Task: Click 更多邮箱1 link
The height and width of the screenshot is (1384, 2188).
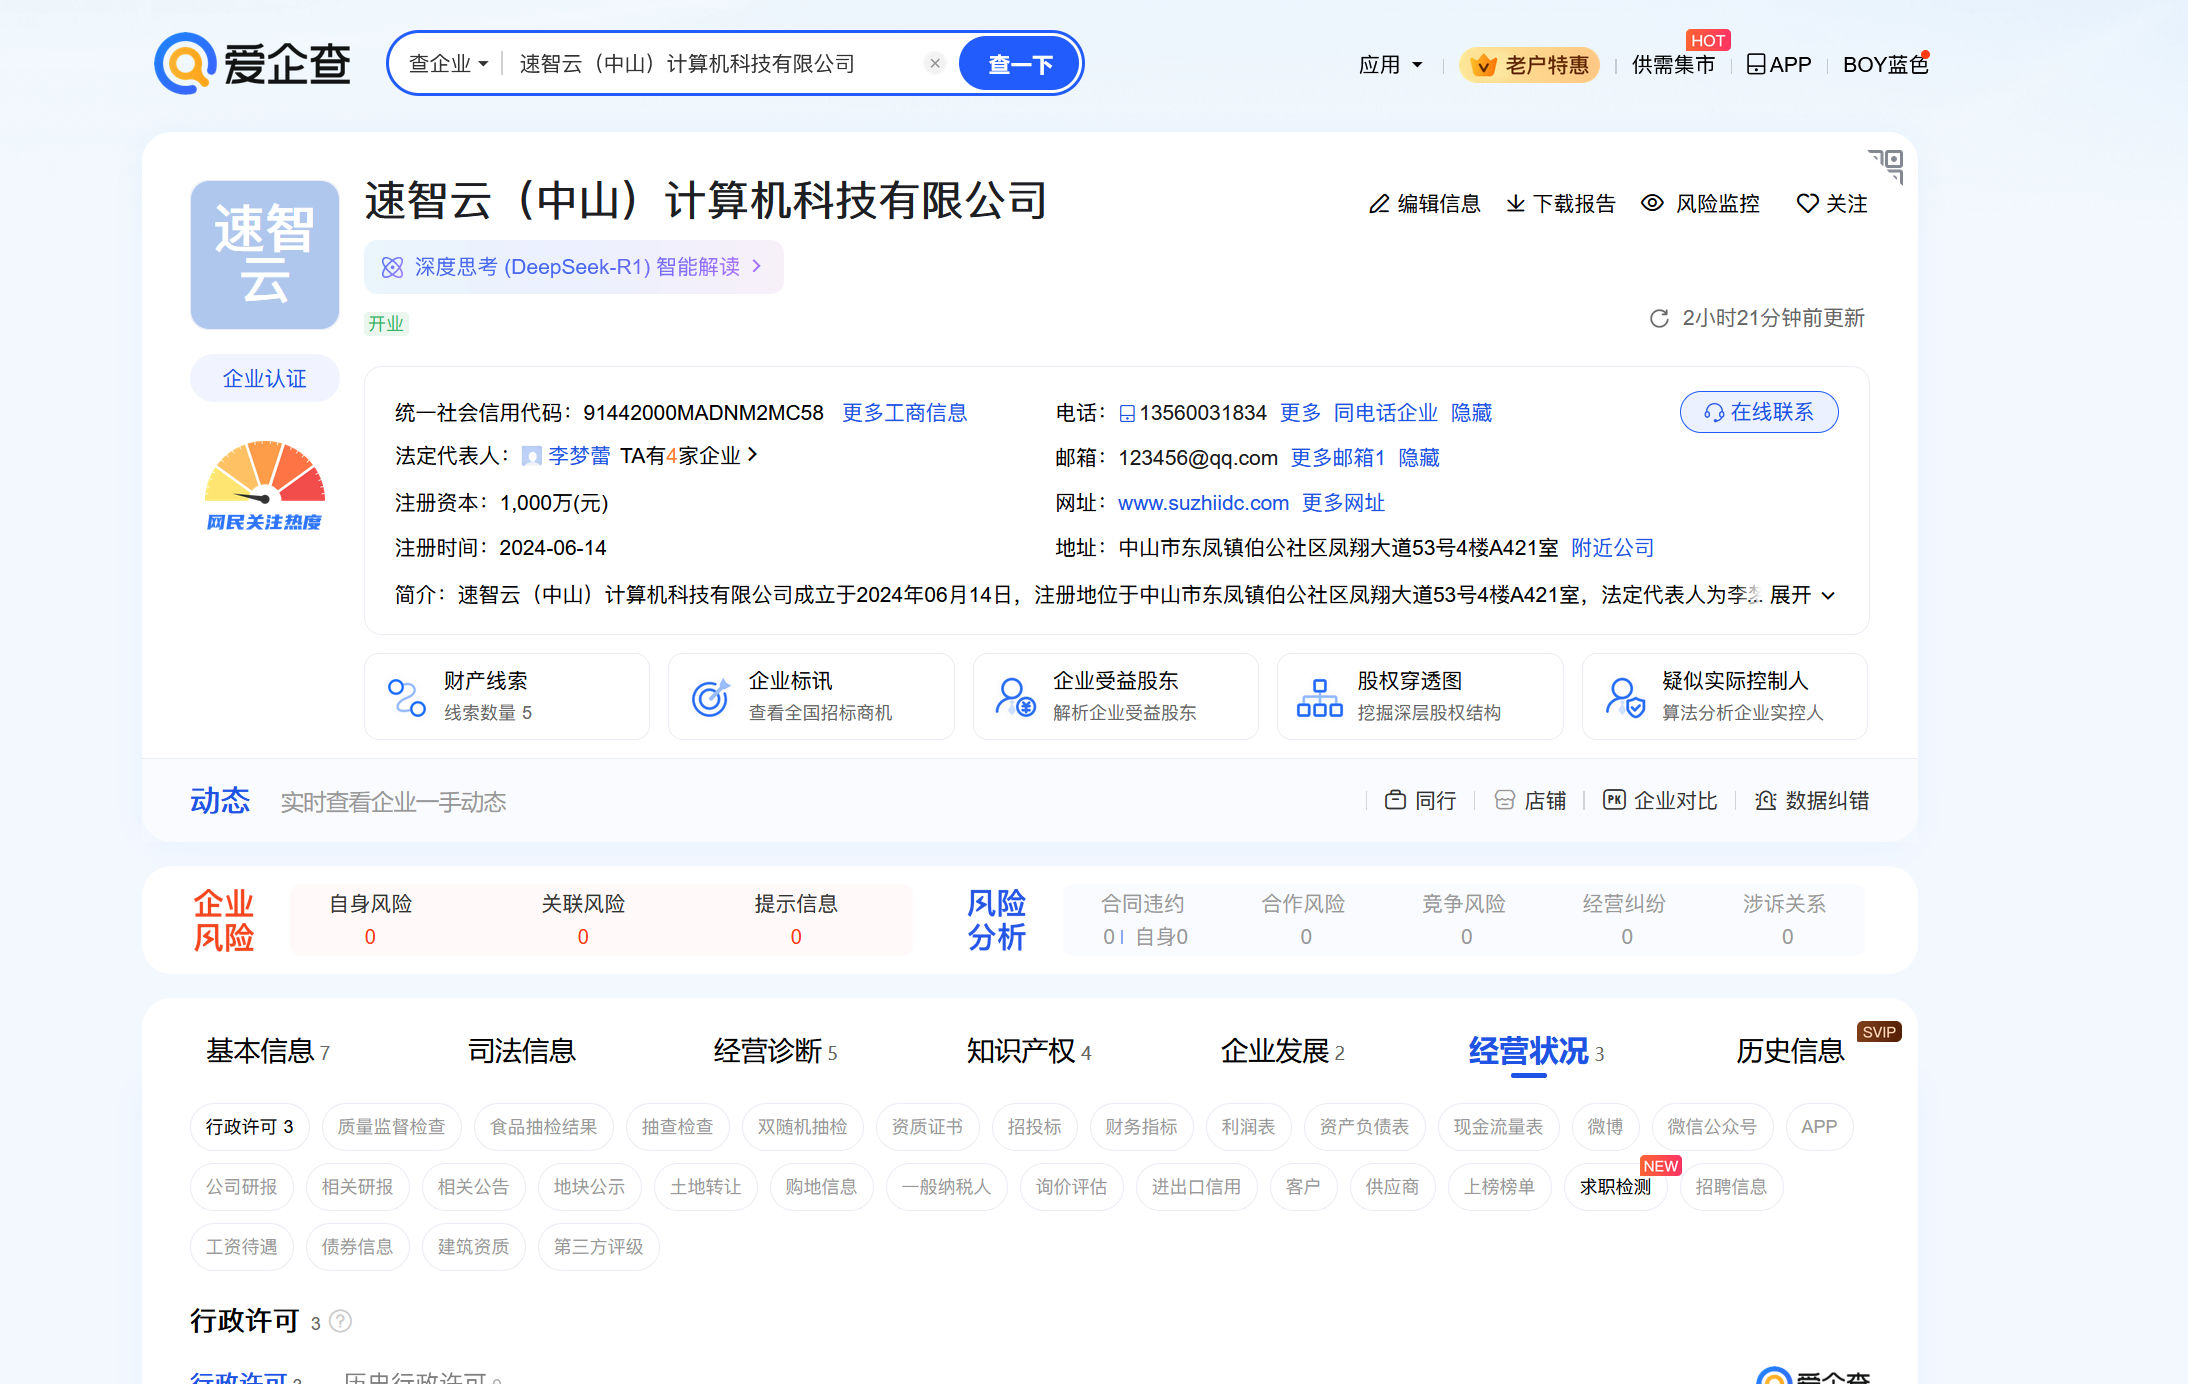Action: 1337,458
